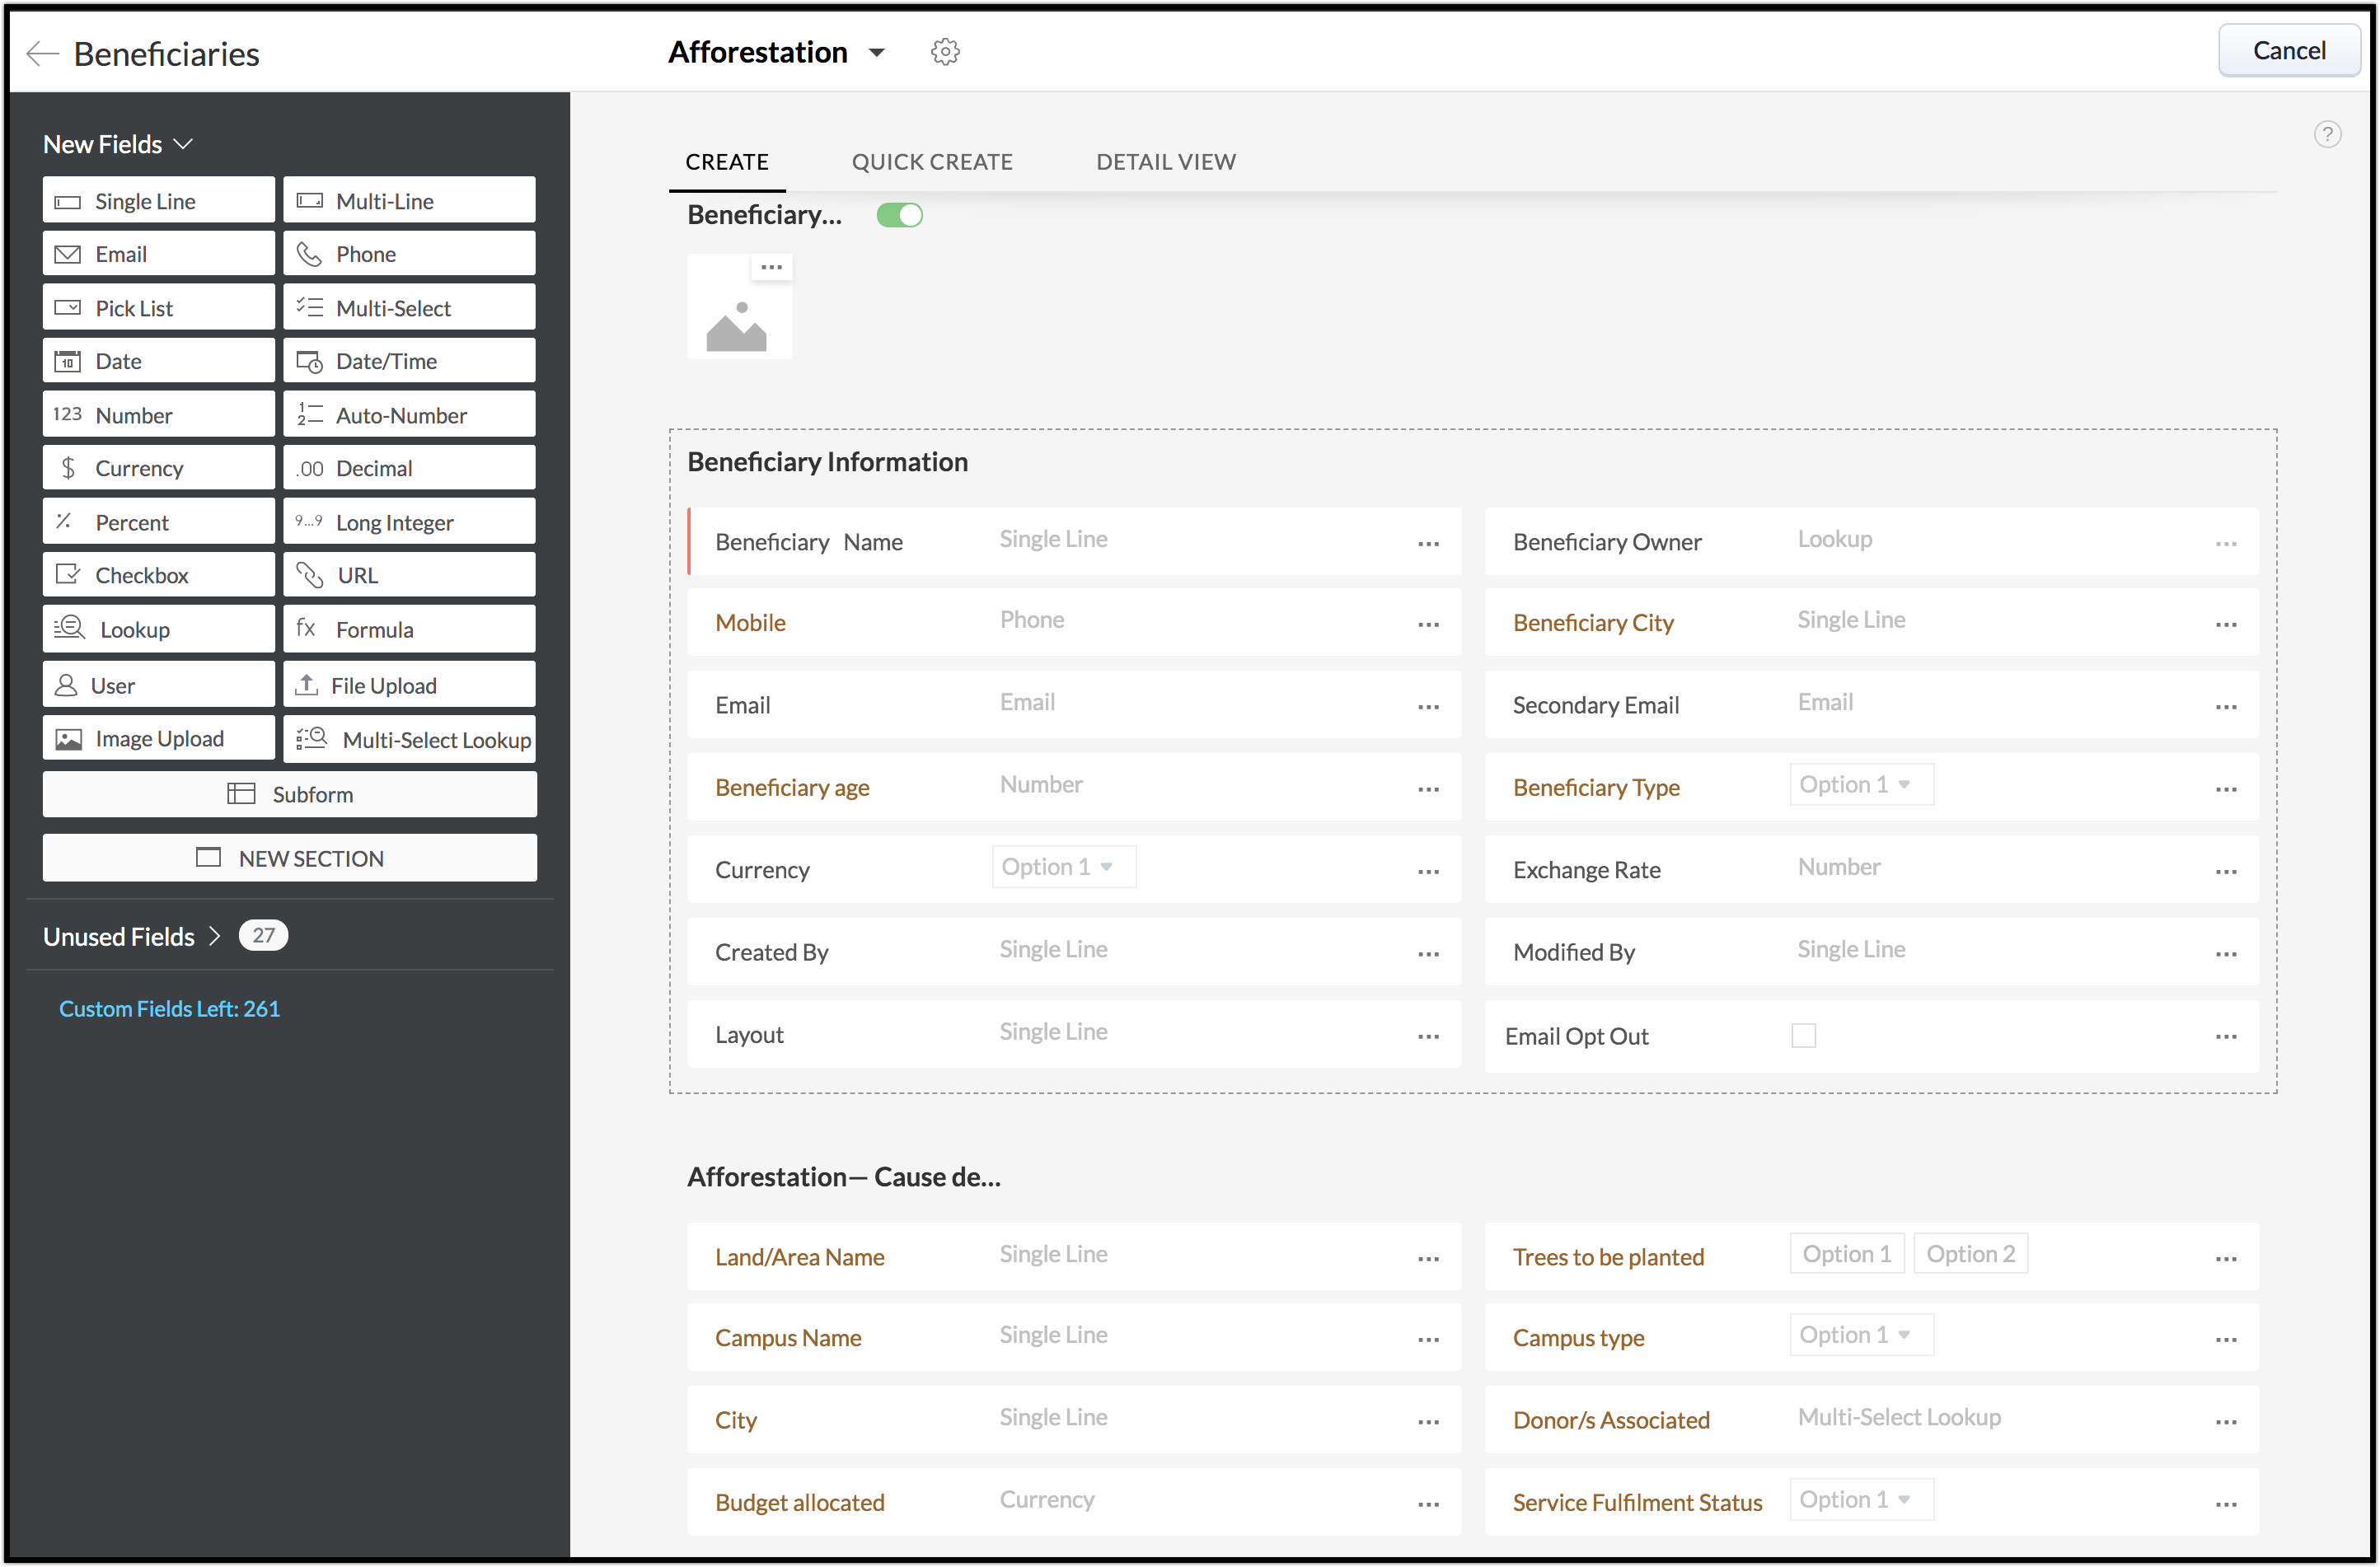Open more options for Beneficiary Name field
Image resolution: width=2380 pixels, height=1567 pixels.
click(x=1427, y=543)
